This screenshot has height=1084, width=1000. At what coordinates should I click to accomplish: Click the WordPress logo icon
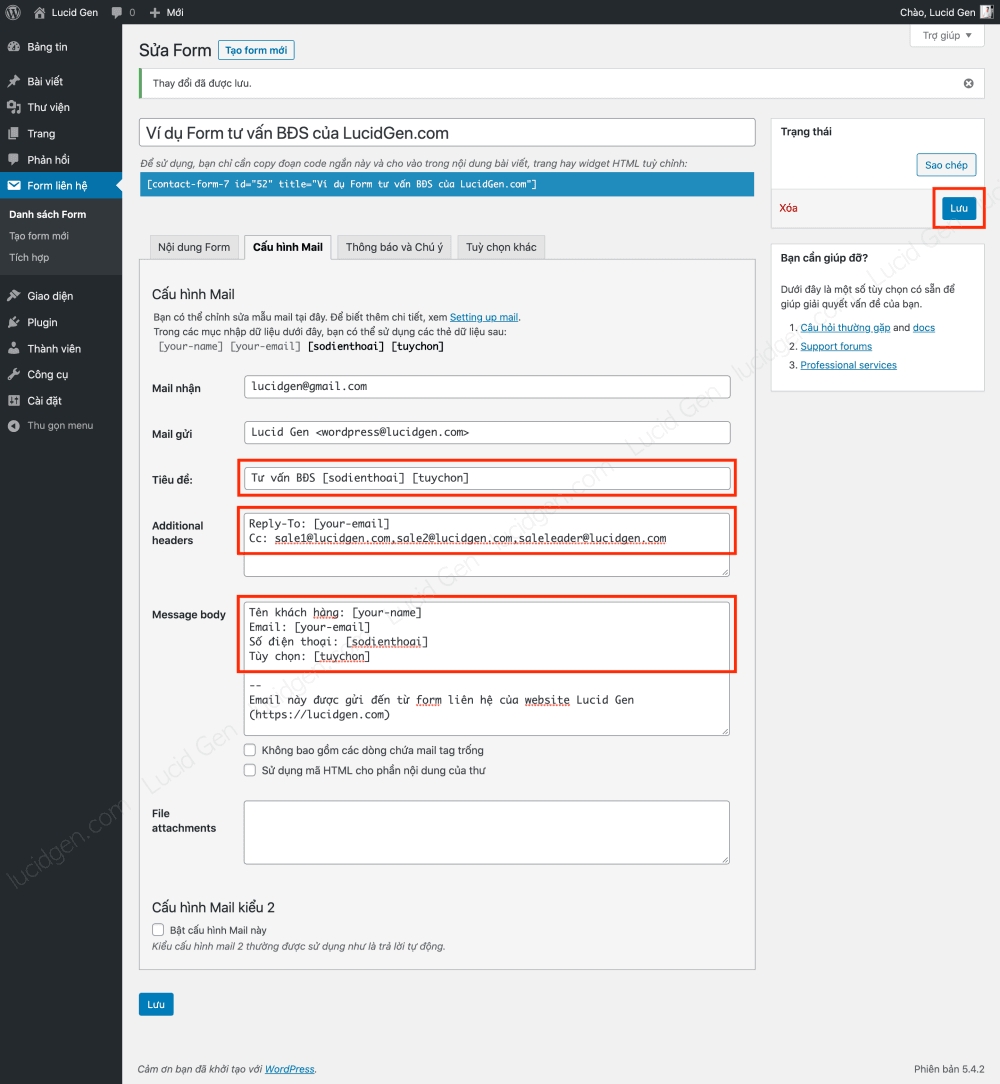(x=13, y=12)
